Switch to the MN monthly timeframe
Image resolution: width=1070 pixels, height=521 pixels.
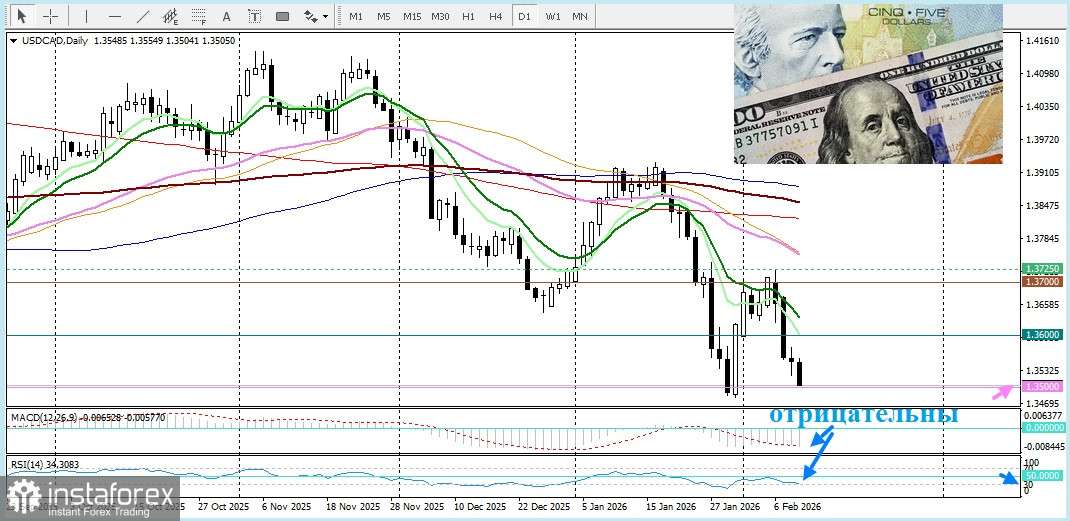click(x=580, y=16)
